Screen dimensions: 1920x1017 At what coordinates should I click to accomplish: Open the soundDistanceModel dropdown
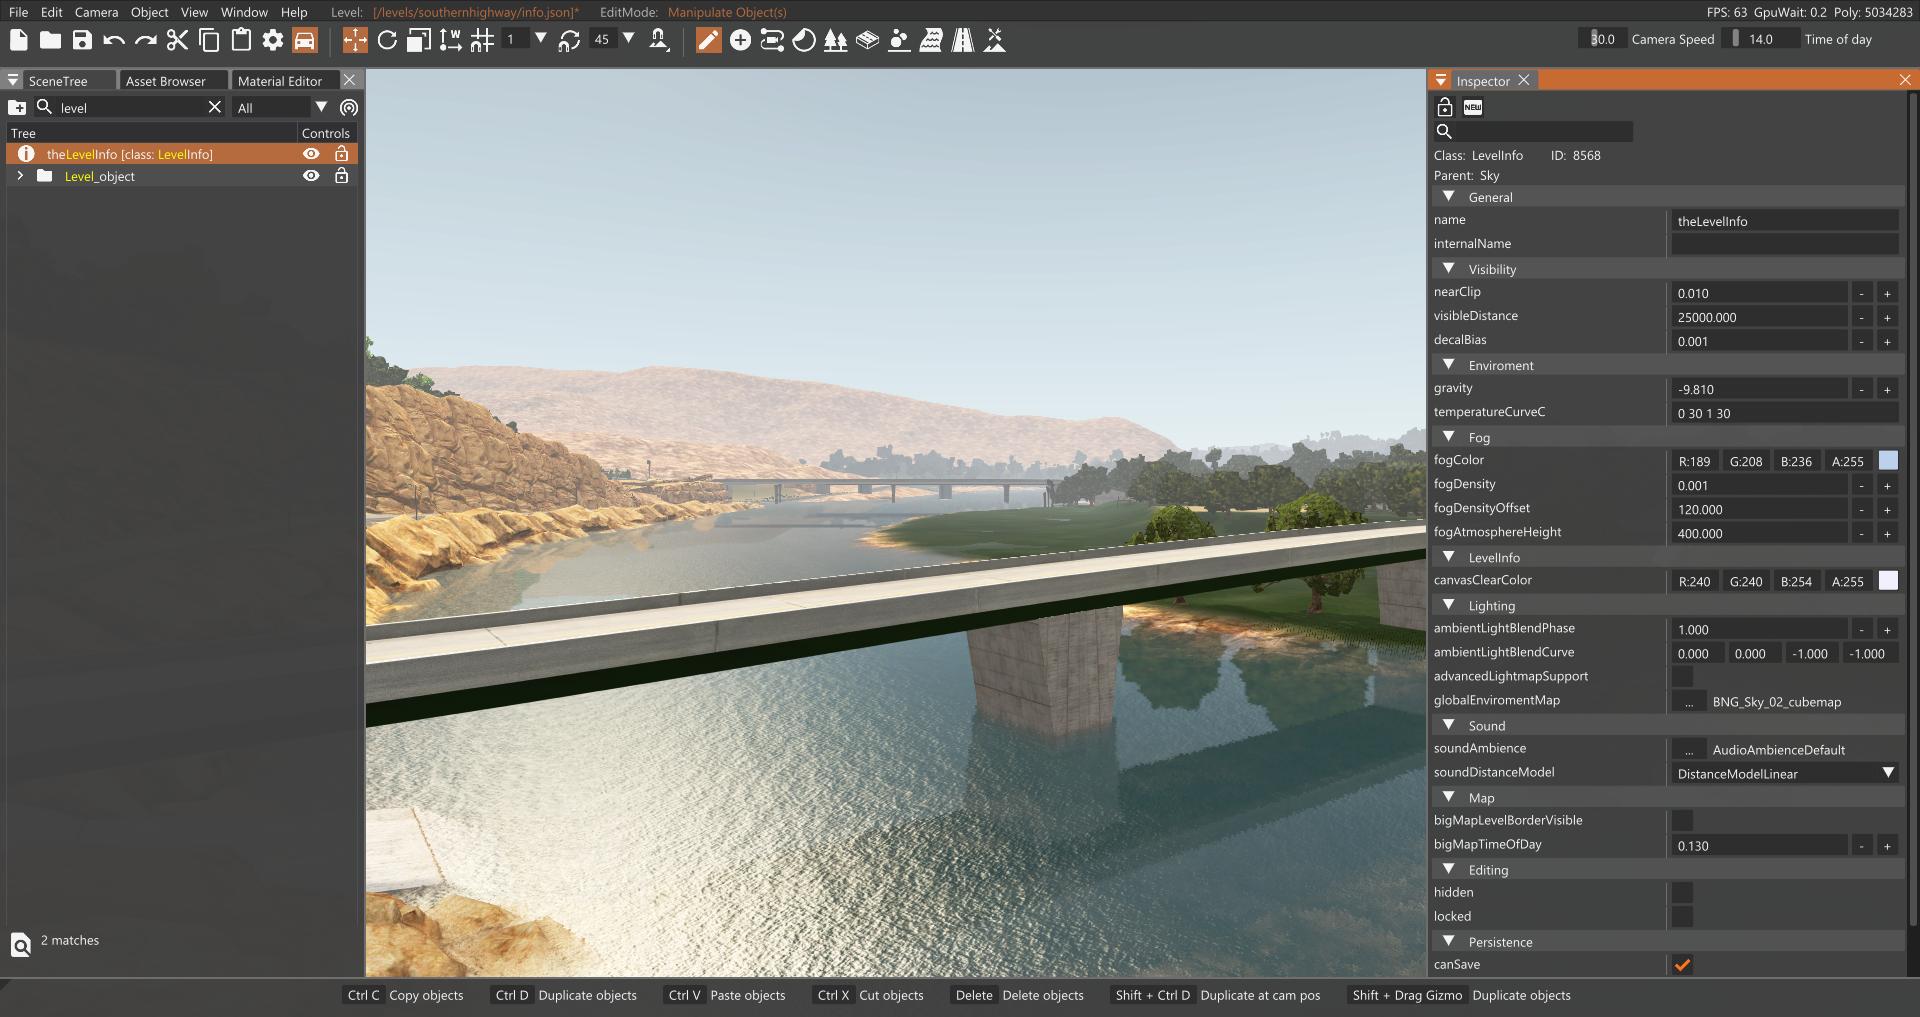[1785, 773]
